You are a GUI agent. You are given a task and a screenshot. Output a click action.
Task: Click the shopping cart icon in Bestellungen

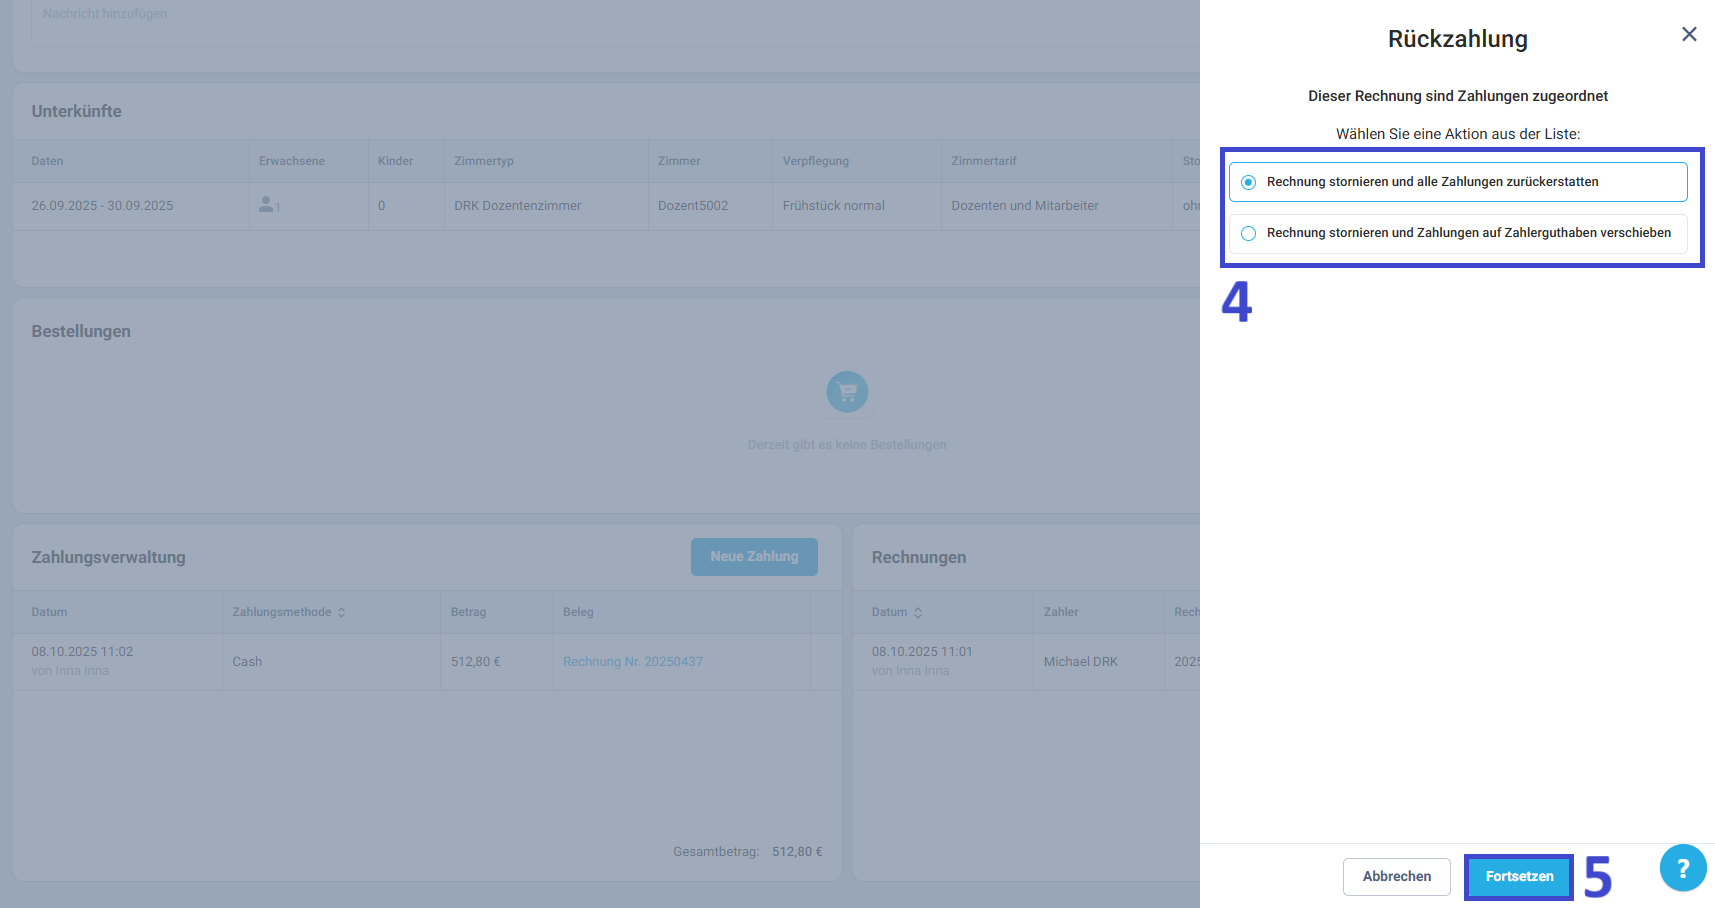pyautogui.click(x=847, y=392)
